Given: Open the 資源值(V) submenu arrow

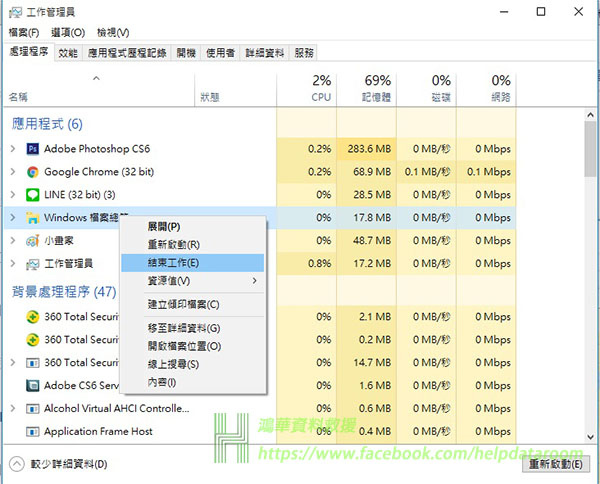Looking at the screenshot, I should click(254, 281).
